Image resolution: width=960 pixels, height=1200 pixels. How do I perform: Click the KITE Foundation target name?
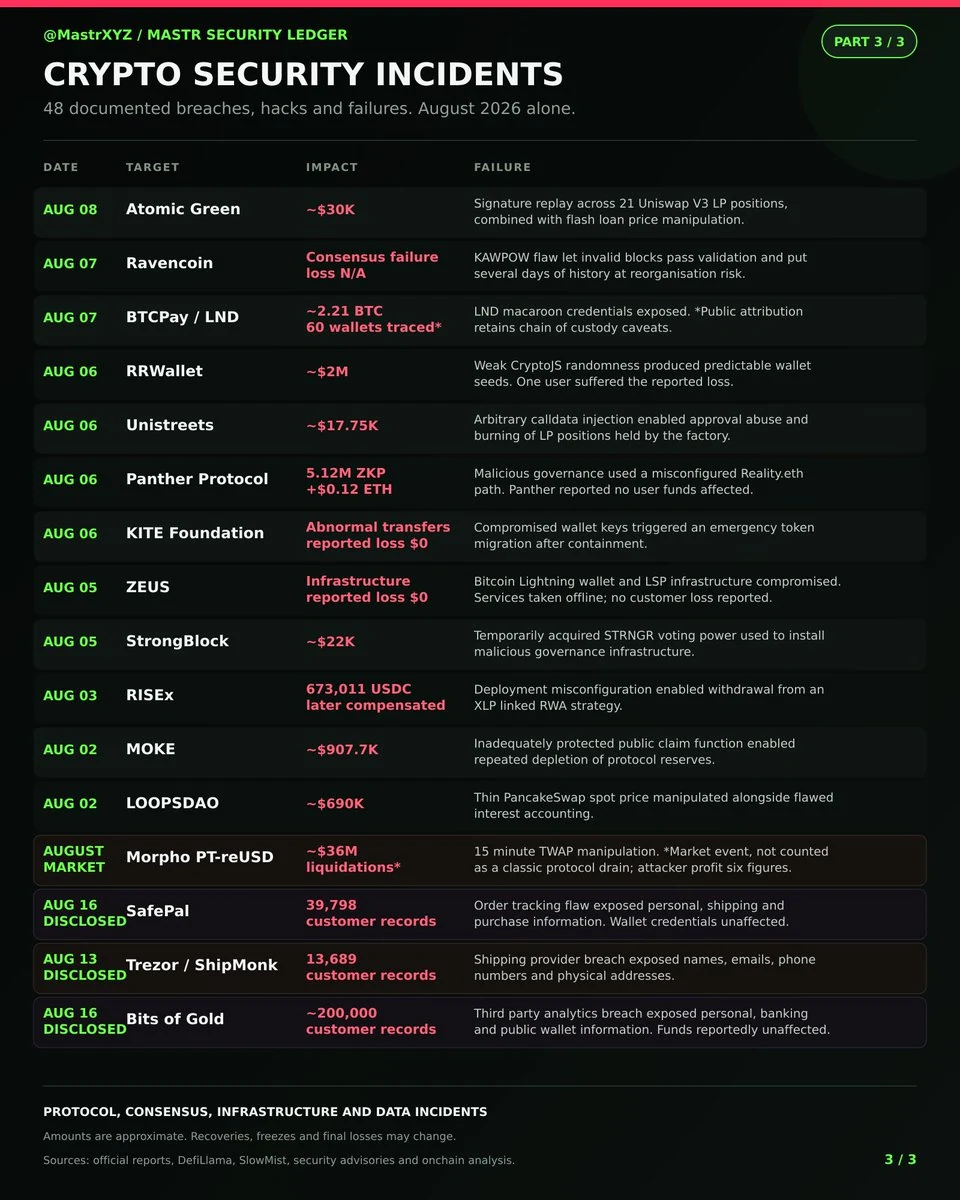point(195,533)
